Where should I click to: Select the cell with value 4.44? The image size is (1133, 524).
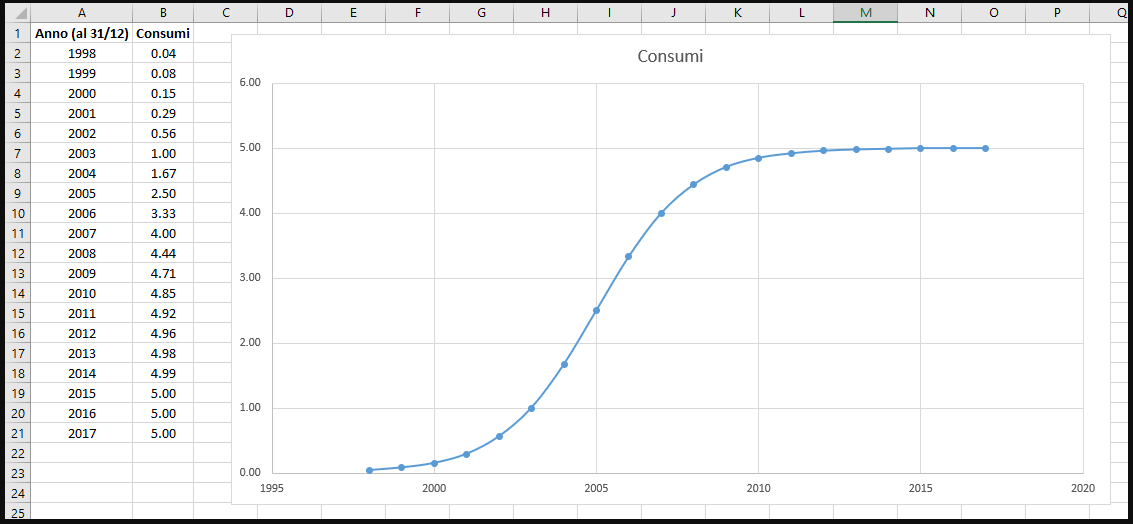(x=163, y=254)
